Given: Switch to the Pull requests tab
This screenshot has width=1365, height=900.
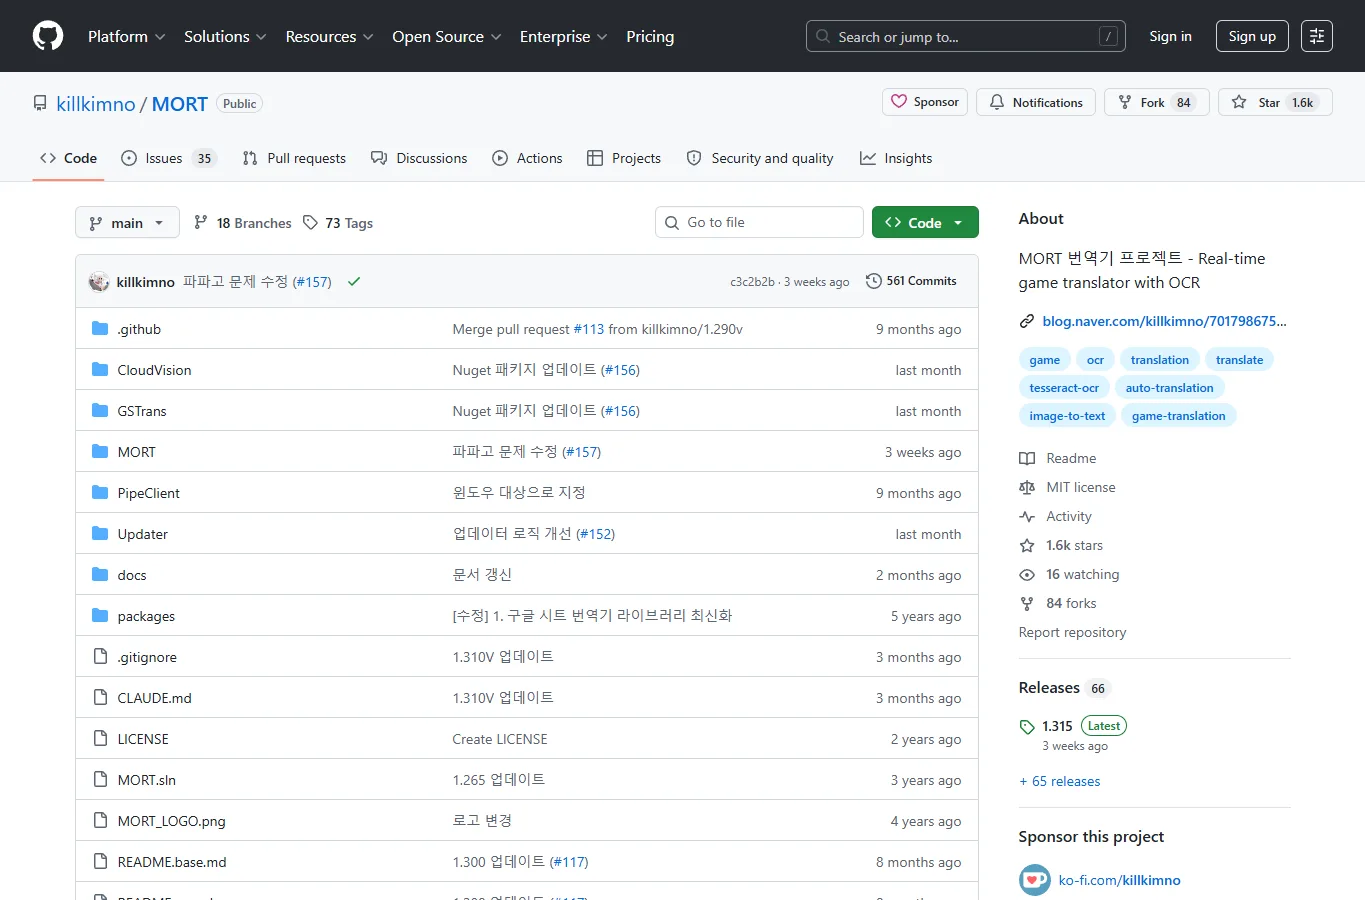Looking at the screenshot, I should [294, 158].
